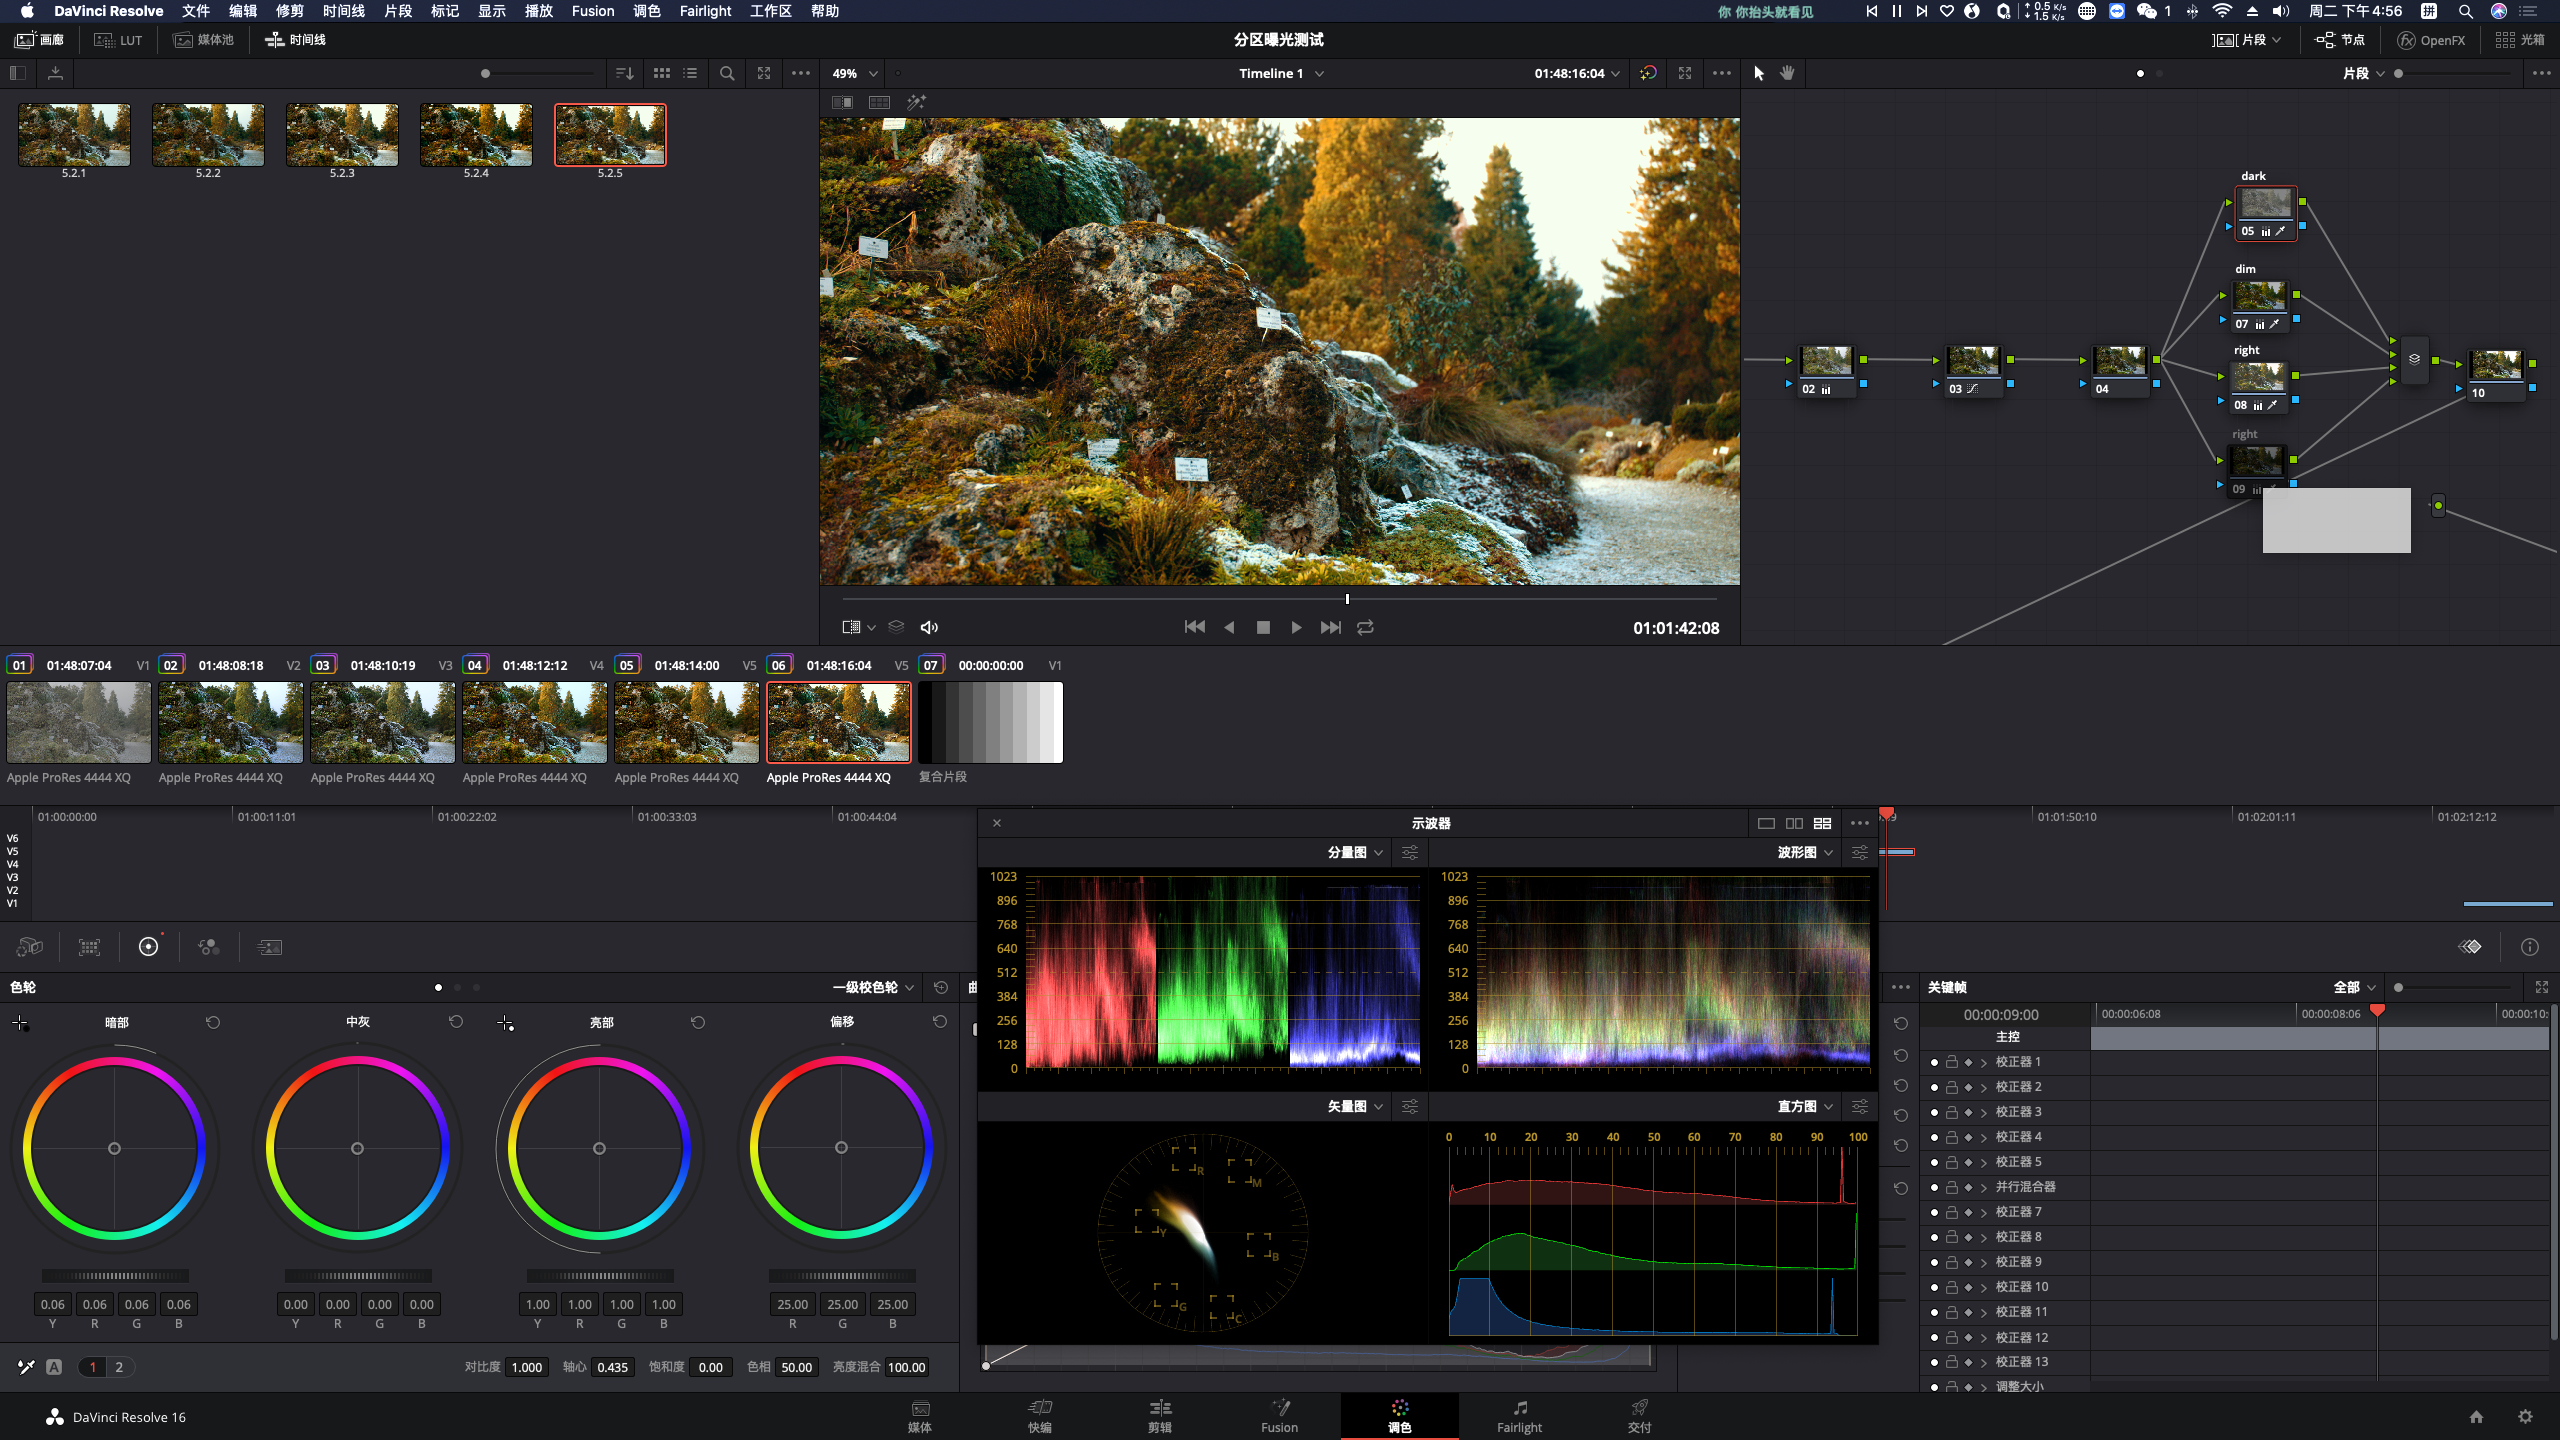Click the loop playback icon
The image size is (2560, 1440).
point(1365,627)
